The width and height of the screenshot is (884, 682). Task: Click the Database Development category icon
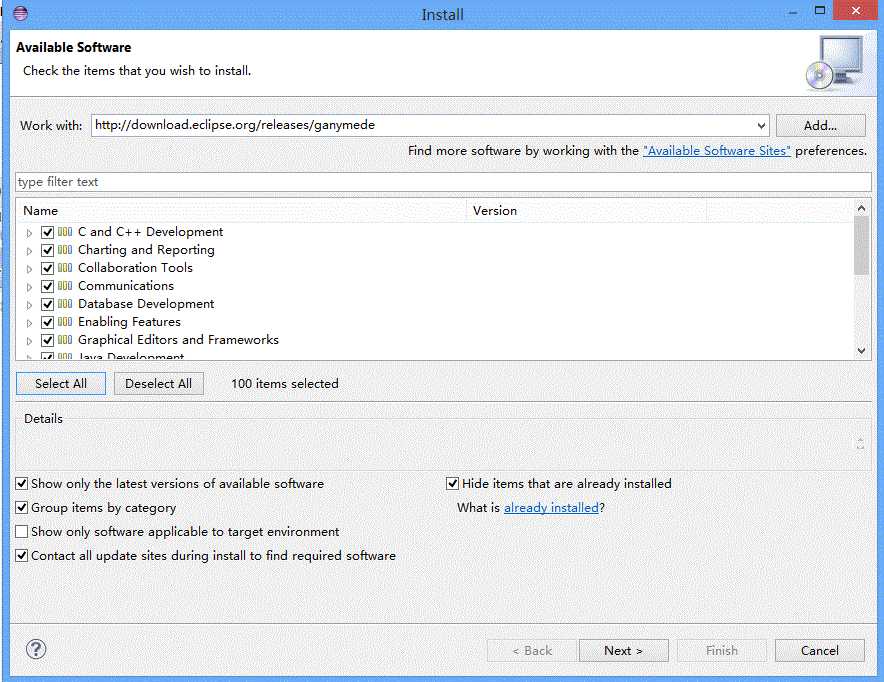coord(65,304)
